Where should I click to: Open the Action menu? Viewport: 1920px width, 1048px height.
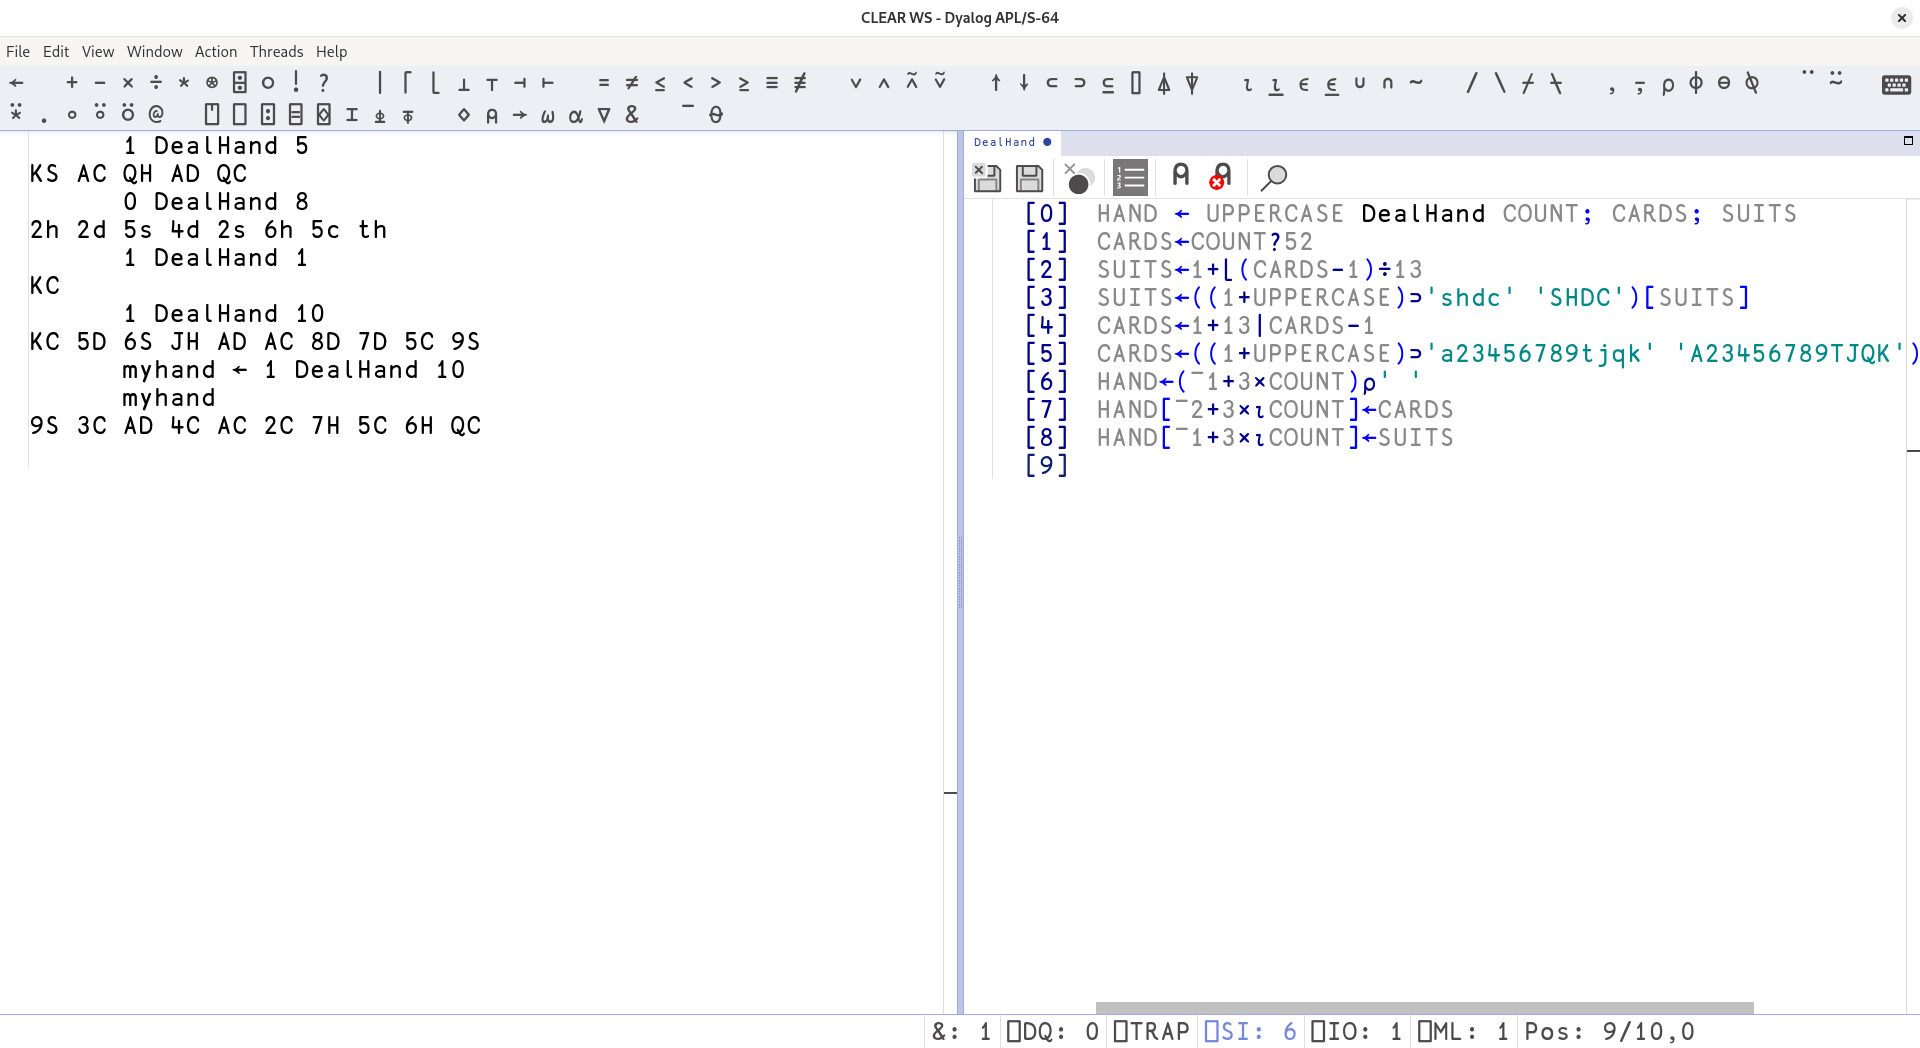tap(216, 51)
